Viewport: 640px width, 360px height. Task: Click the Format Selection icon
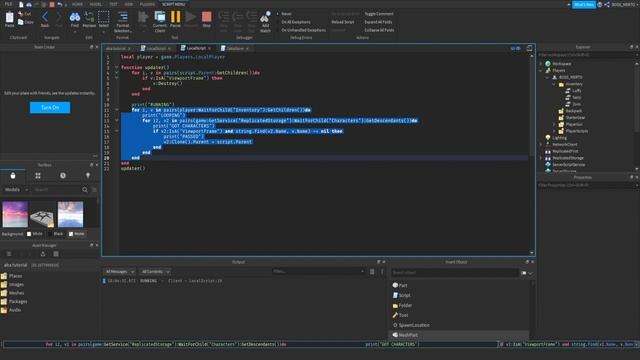pyautogui.click(x=123, y=17)
